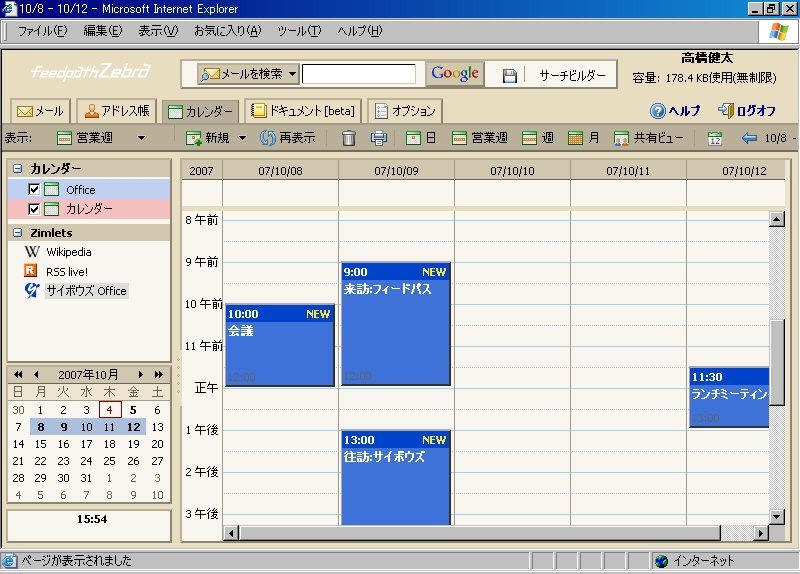Select date 19 in mini calendar
The width and height of the screenshot is (800, 574).
(x=133, y=444)
